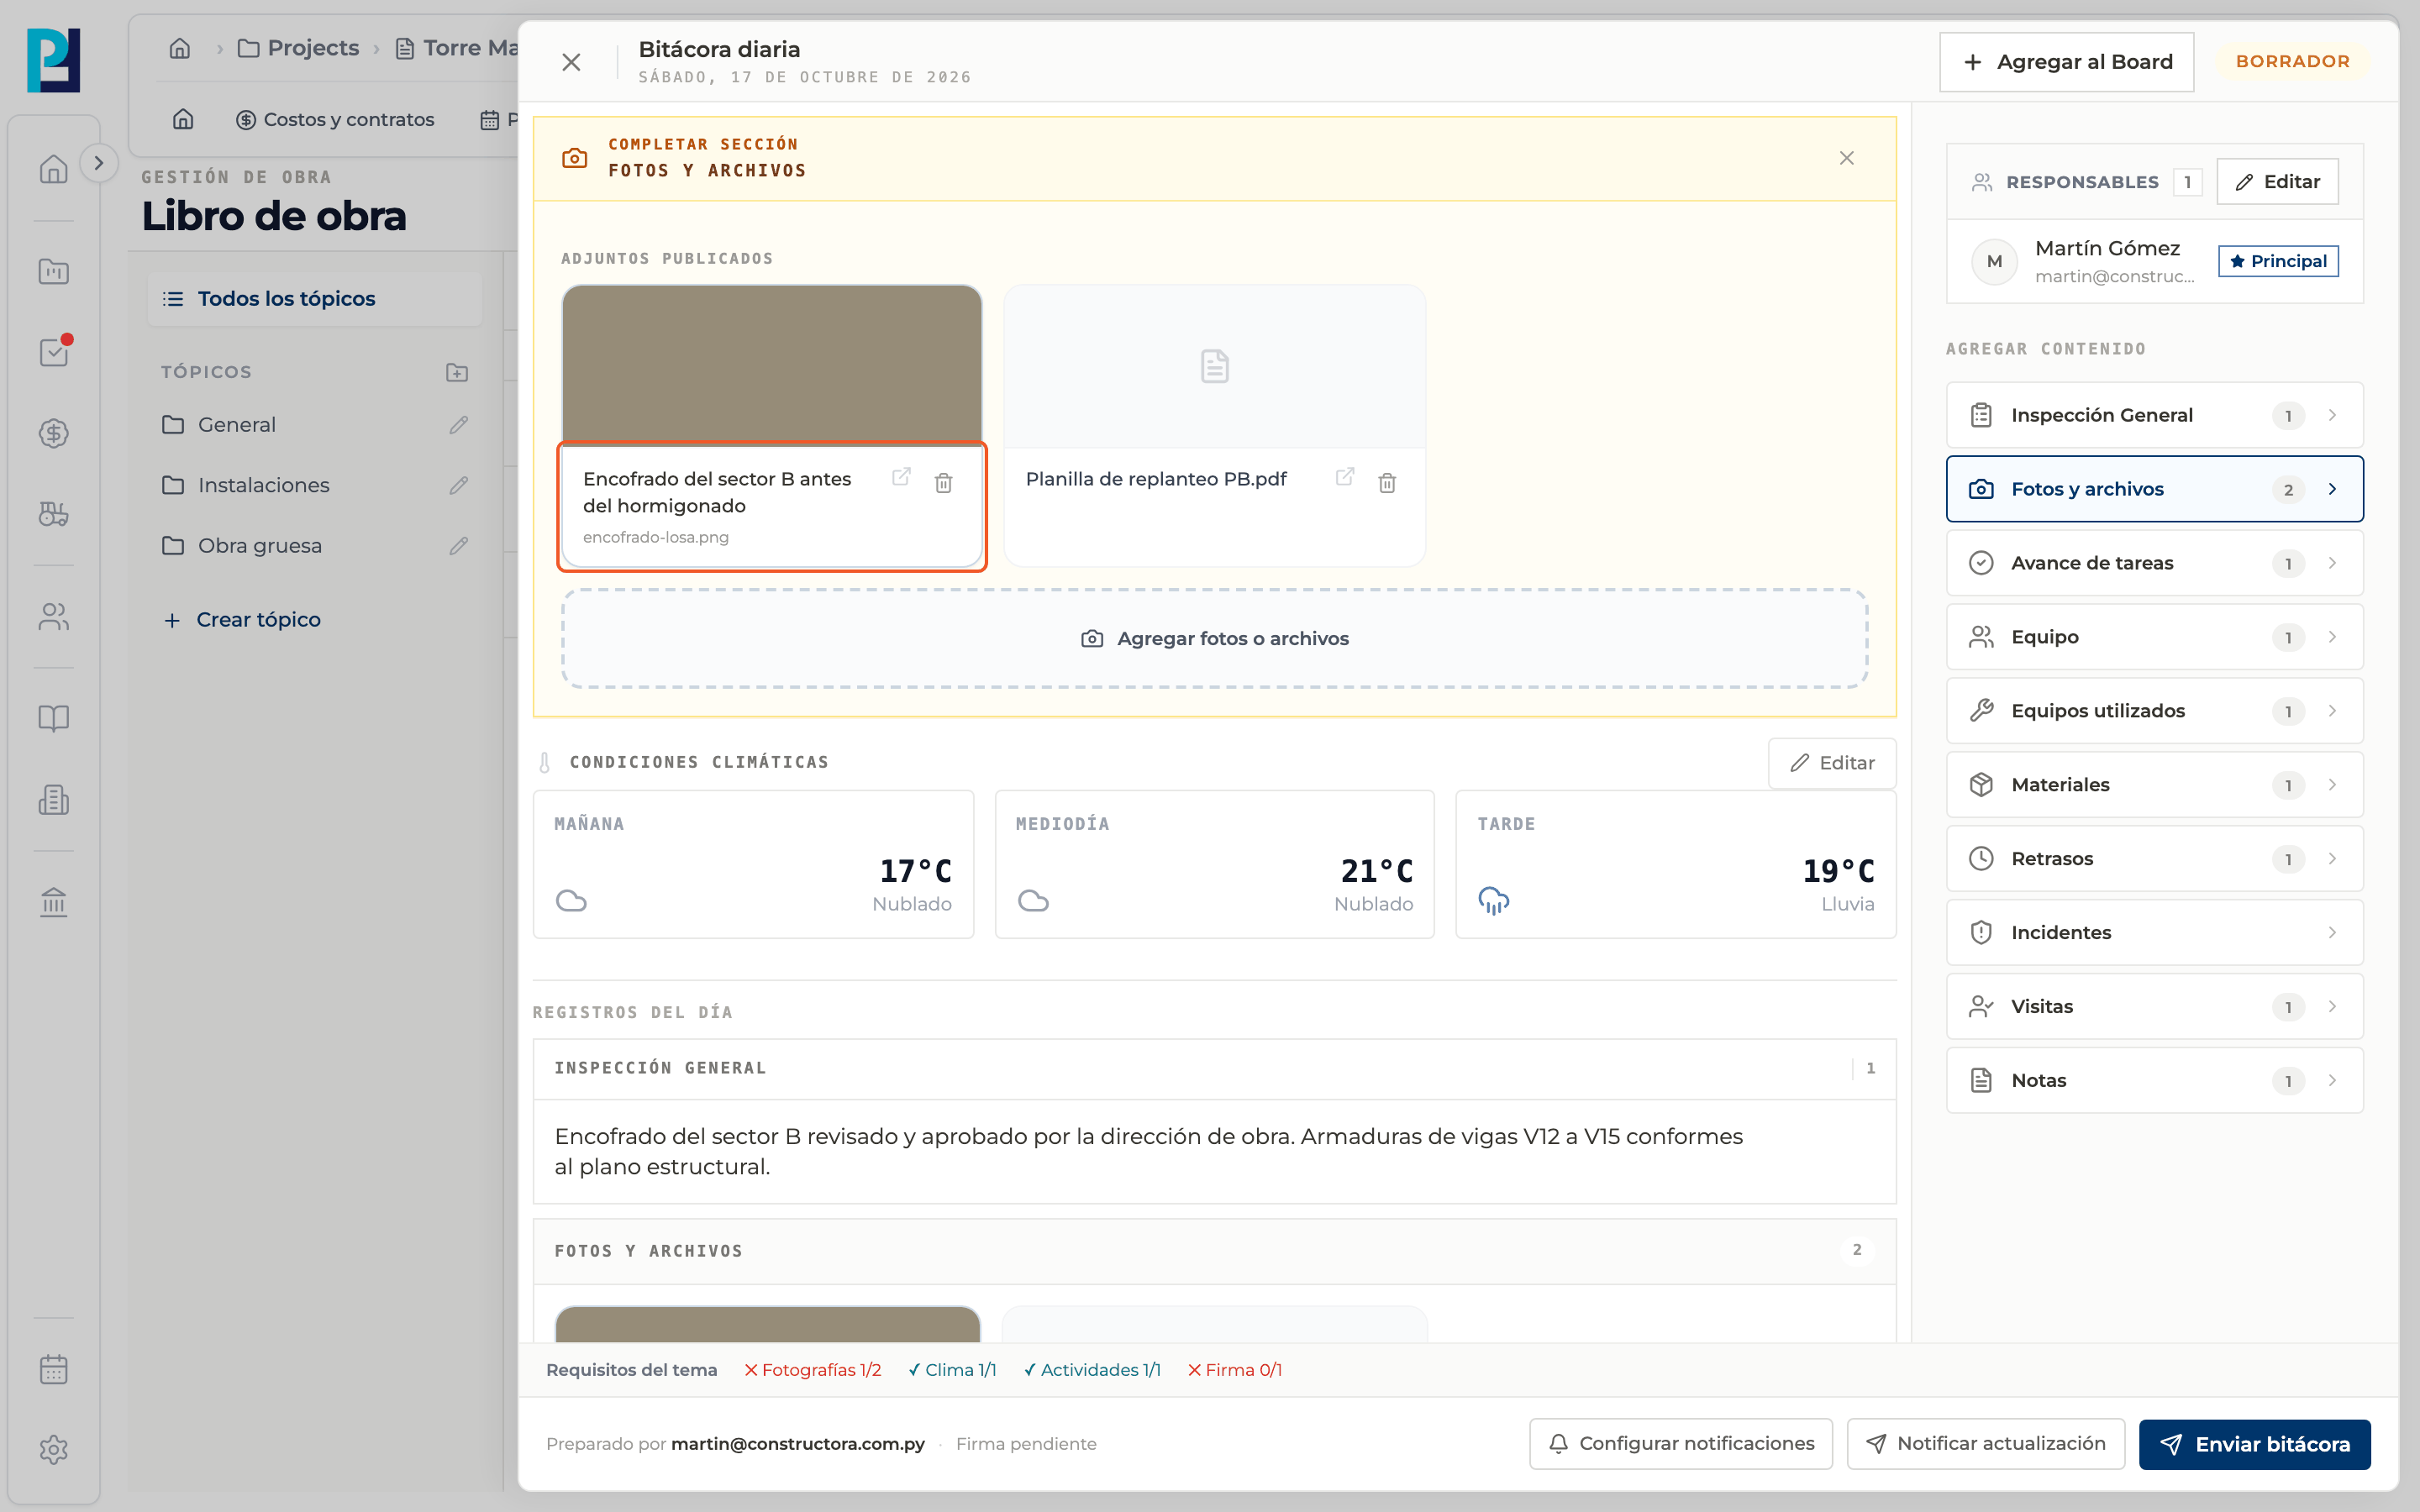Open Planilla de replanteo PB.pdf externally
The width and height of the screenshot is (2420, 1512).
[1345, 477]
